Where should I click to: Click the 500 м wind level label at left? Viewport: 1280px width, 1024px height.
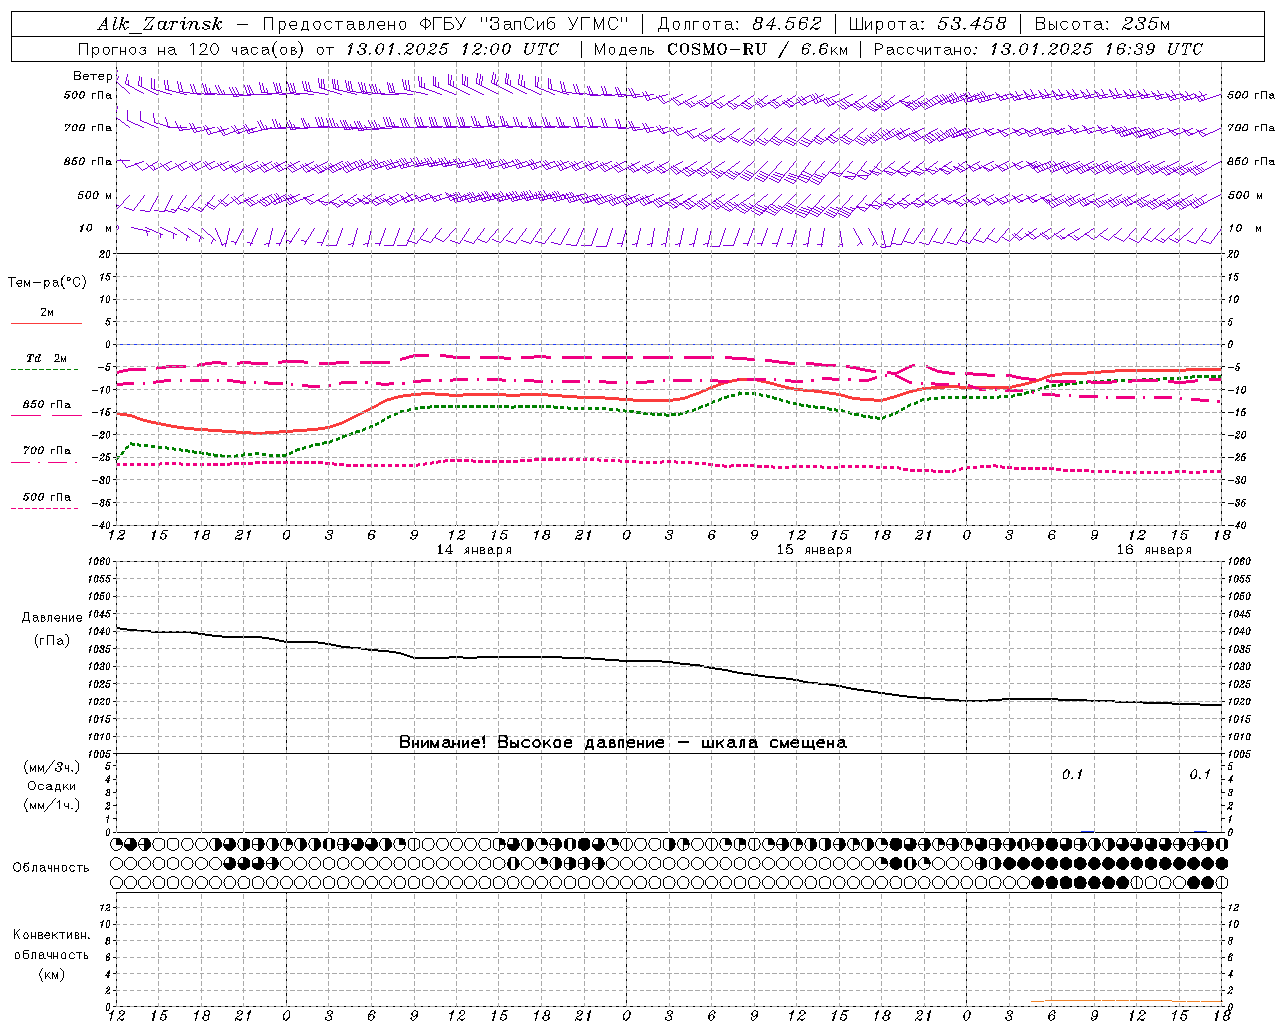[95, 195]
